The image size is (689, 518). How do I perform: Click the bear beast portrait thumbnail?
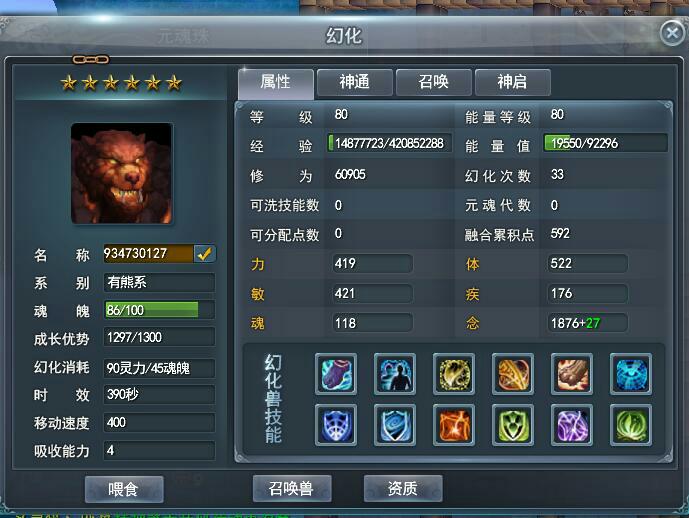[x=122, y=173]
